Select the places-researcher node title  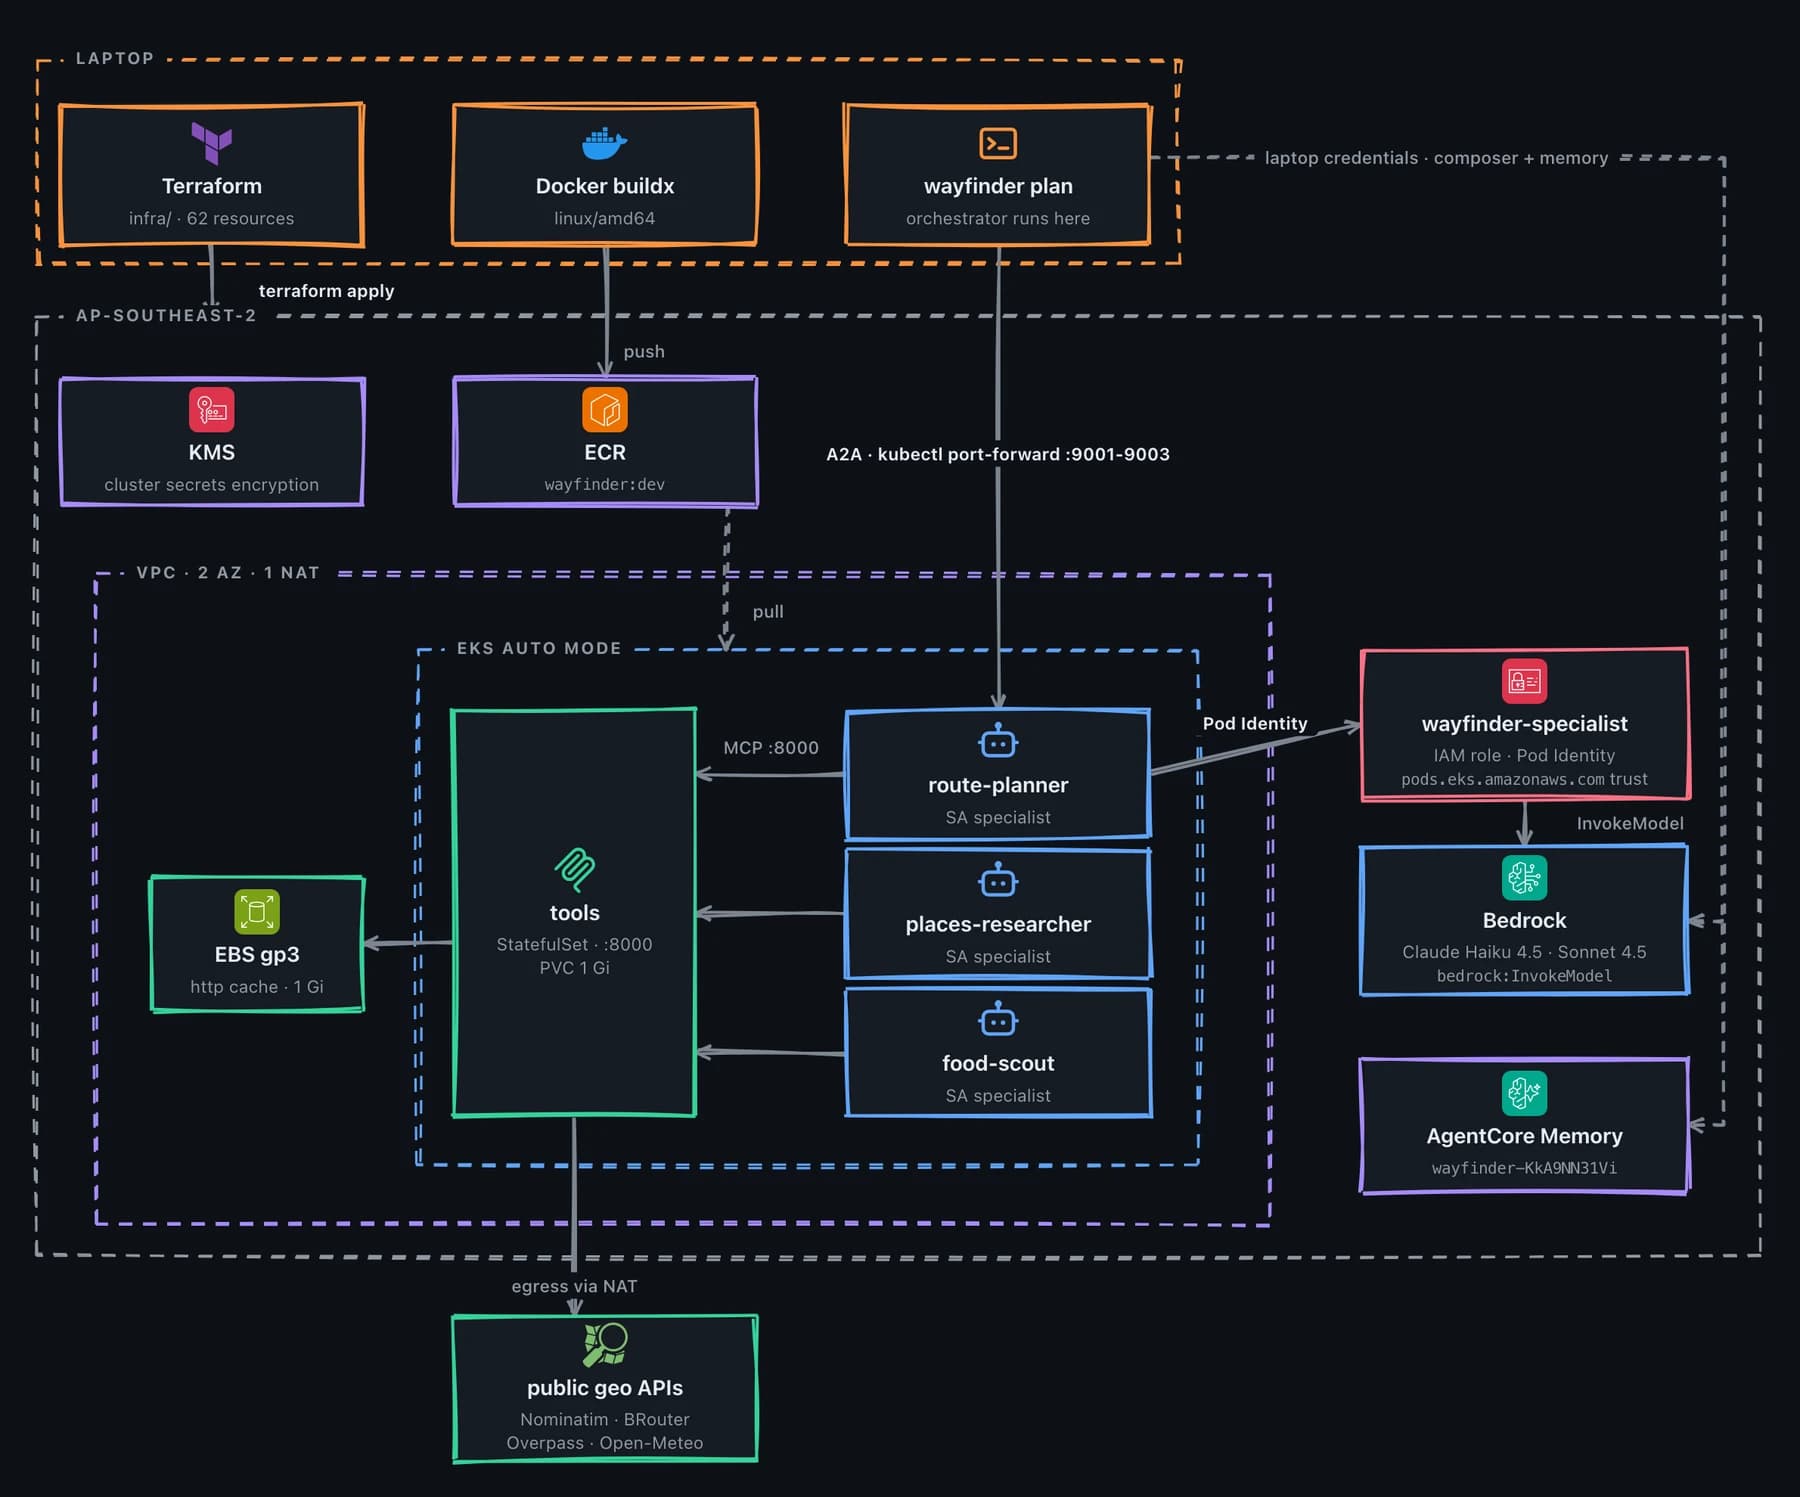click(x=998, y=924)
